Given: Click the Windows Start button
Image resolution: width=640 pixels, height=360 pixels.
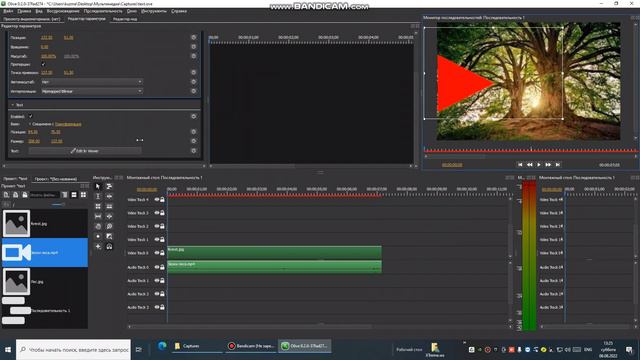Looking at the screenshot, I should [8, 349].
